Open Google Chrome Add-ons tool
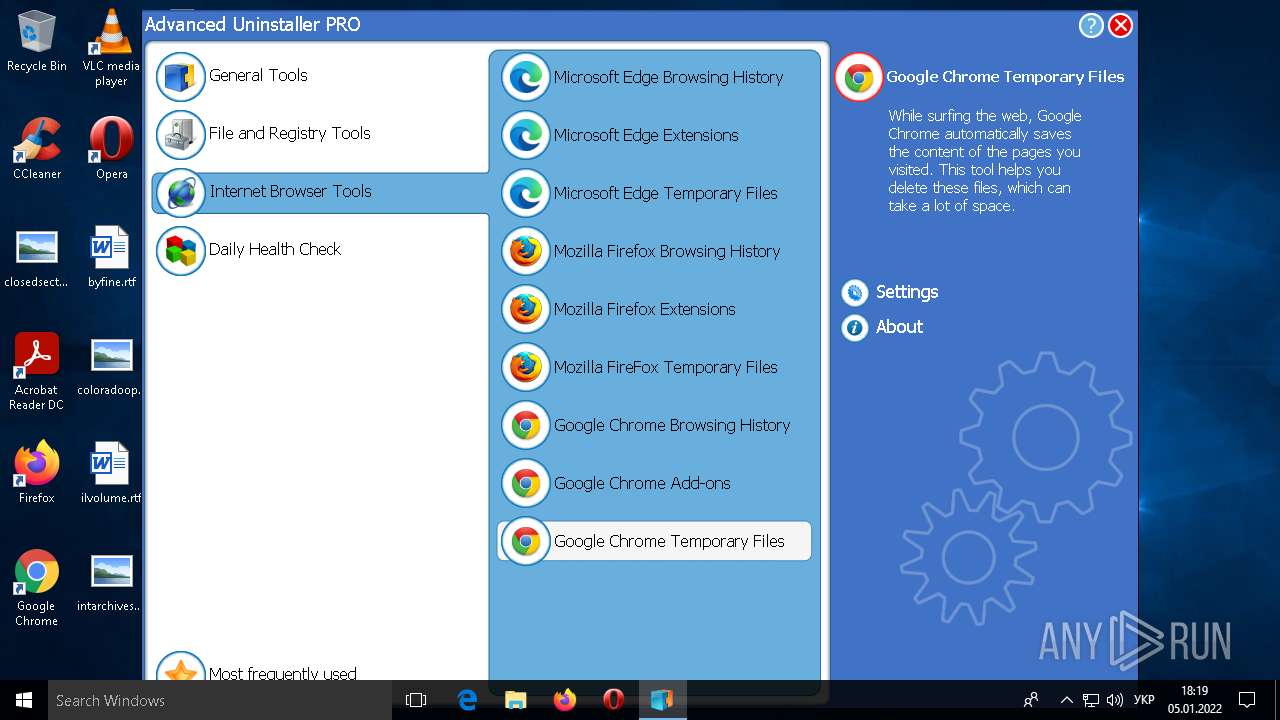This screenshot has width=1280, height=720. (x=642, y=483)
